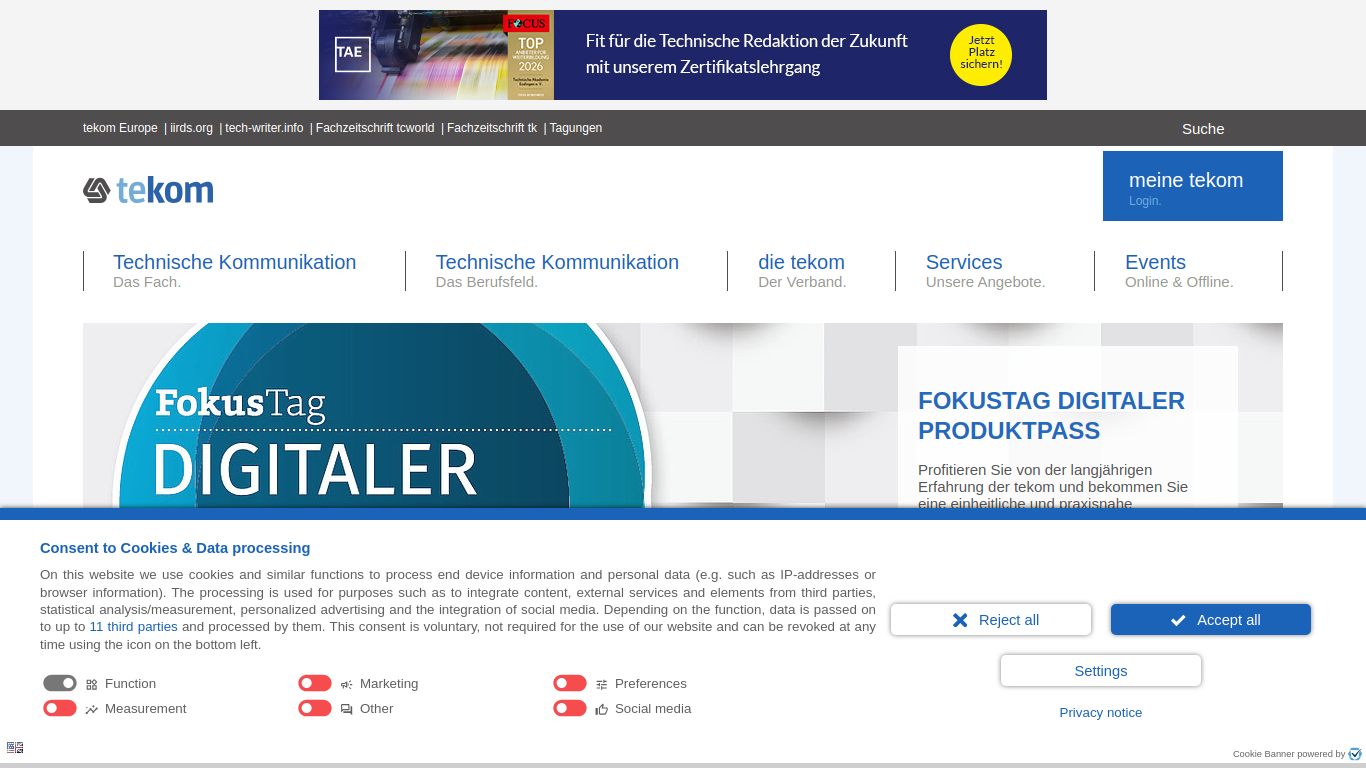The width and height of the screenshot is (1366, 768).
Task: Open Services Unsere Angebote menu
Action: [985, 271]
